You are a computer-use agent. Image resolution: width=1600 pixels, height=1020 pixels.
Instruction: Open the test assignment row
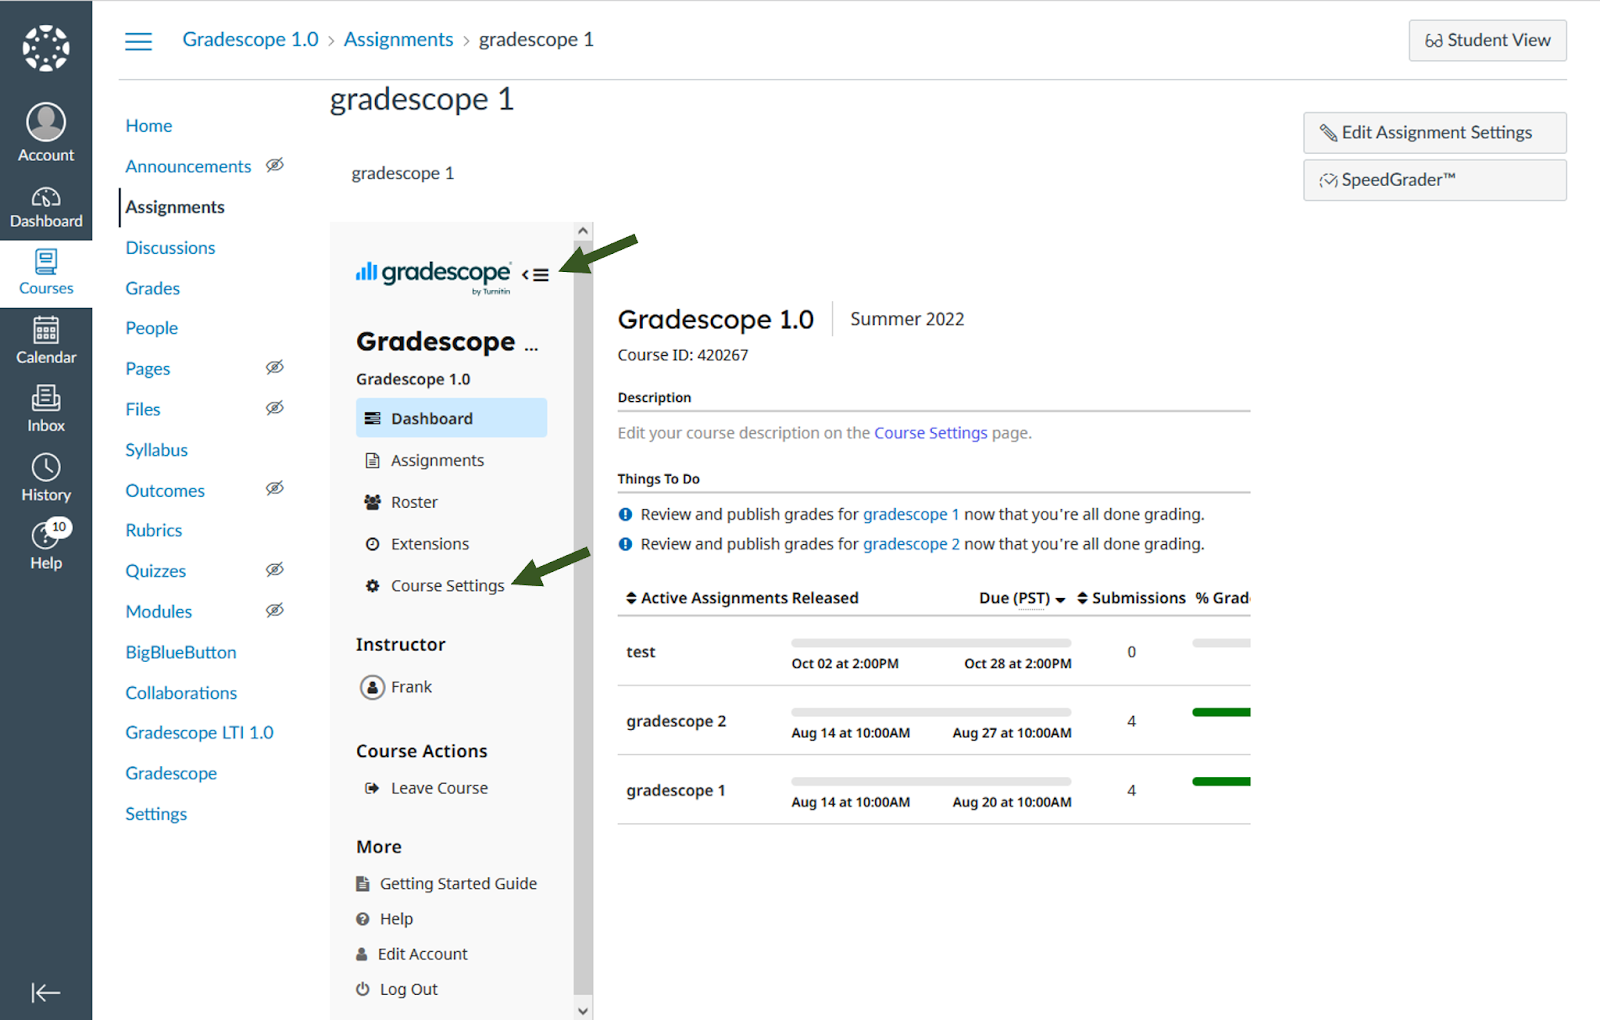[934, 651]
